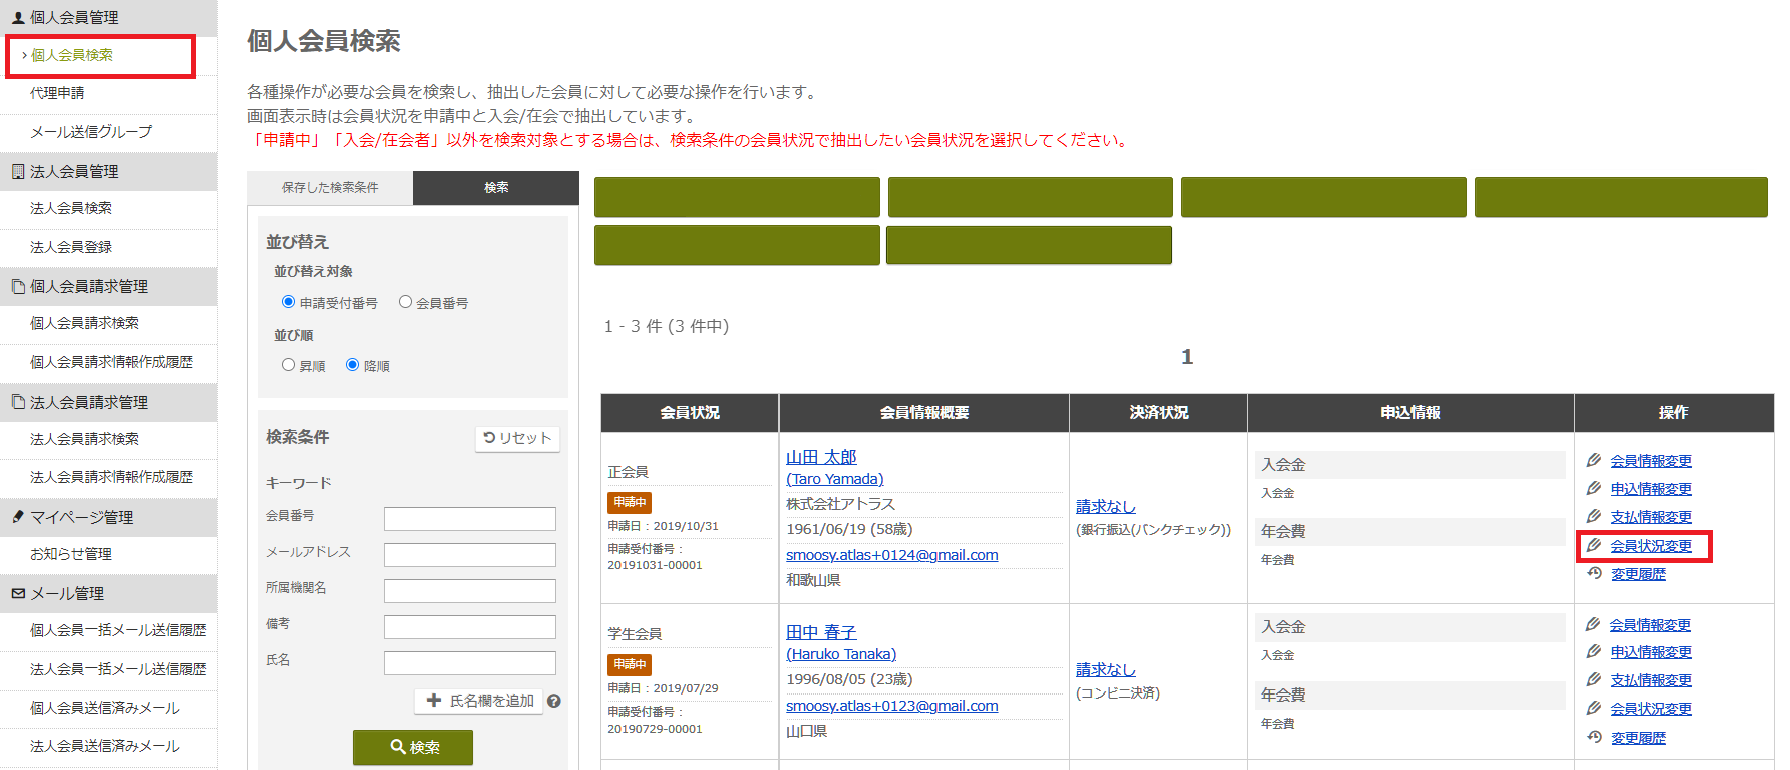This screenshot has height=770, width=1790.
Task: Click 請求なし link for 田中 春子
Action: (x=1106, y=669)
